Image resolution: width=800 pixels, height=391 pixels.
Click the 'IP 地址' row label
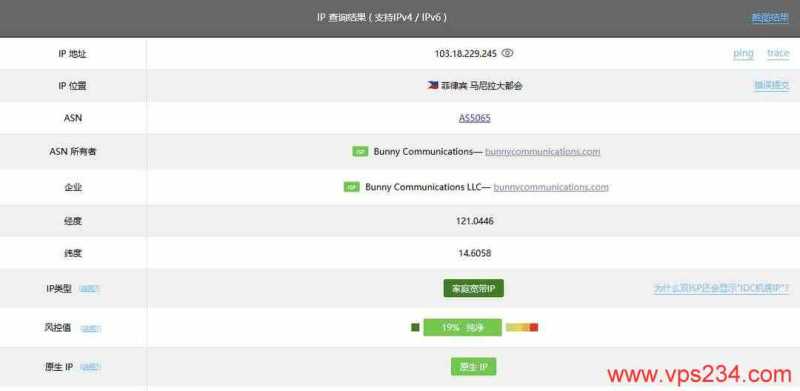(x=72, y=54)
